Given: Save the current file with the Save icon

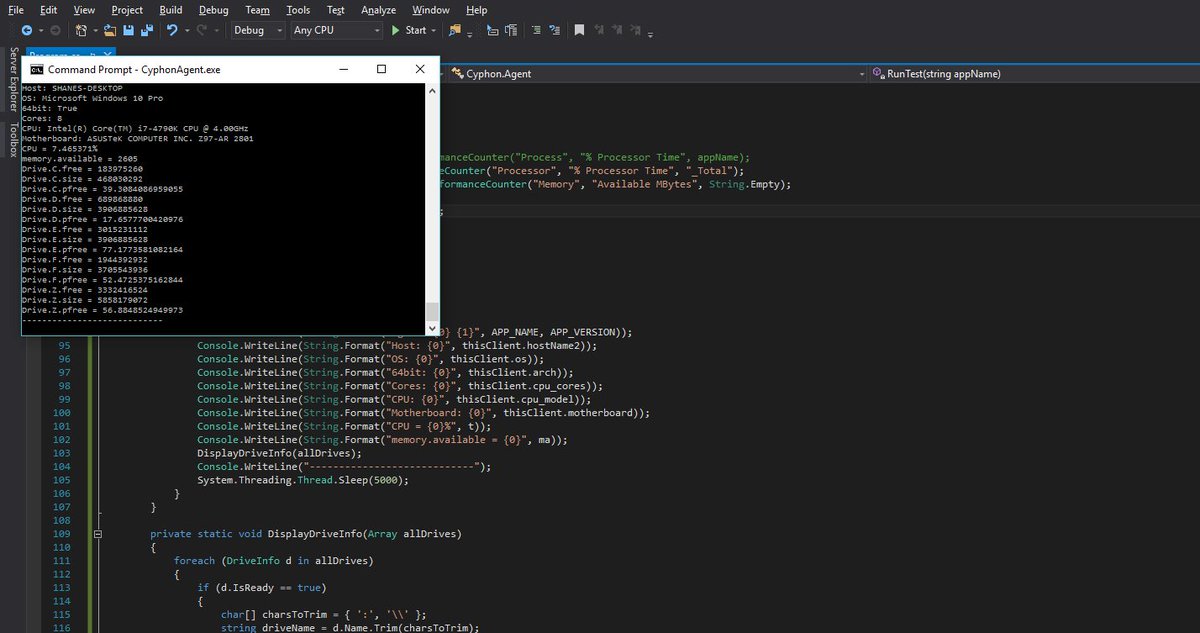Looking at the screenshot, I should click(129, 30).
